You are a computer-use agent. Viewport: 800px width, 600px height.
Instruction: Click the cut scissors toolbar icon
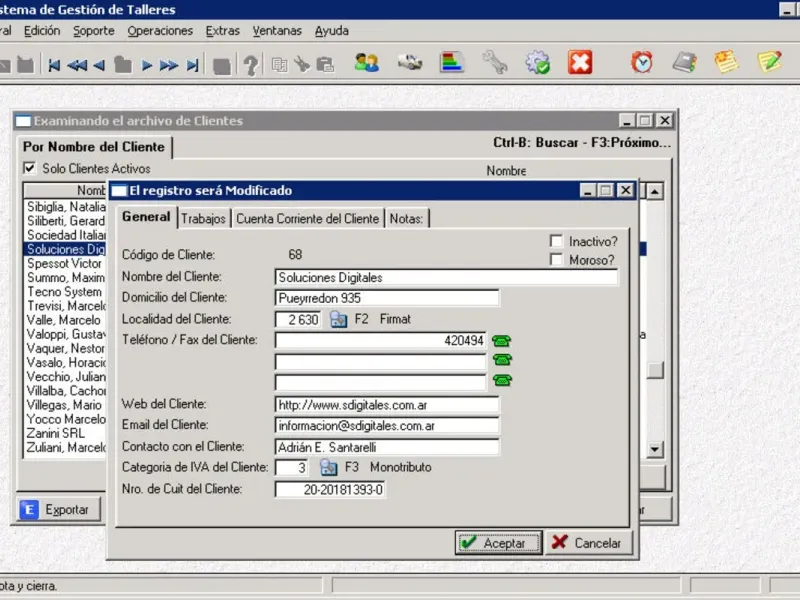pyautogui.click(x=302, y=65)
